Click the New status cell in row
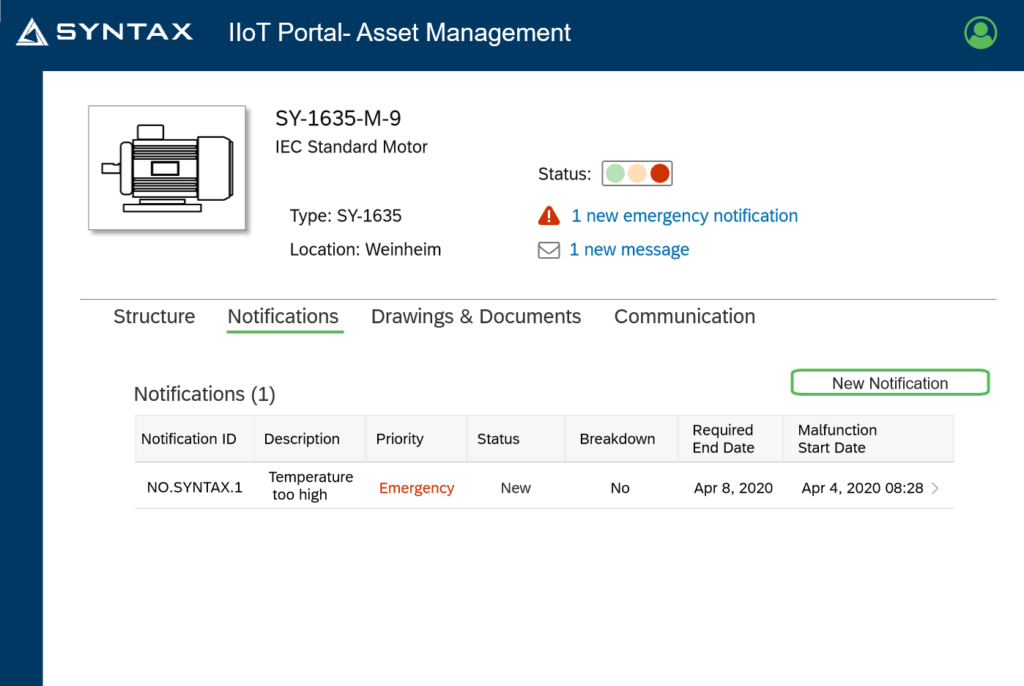The height and width of the screenshot is (686, 1024). [x=515, y=488]
